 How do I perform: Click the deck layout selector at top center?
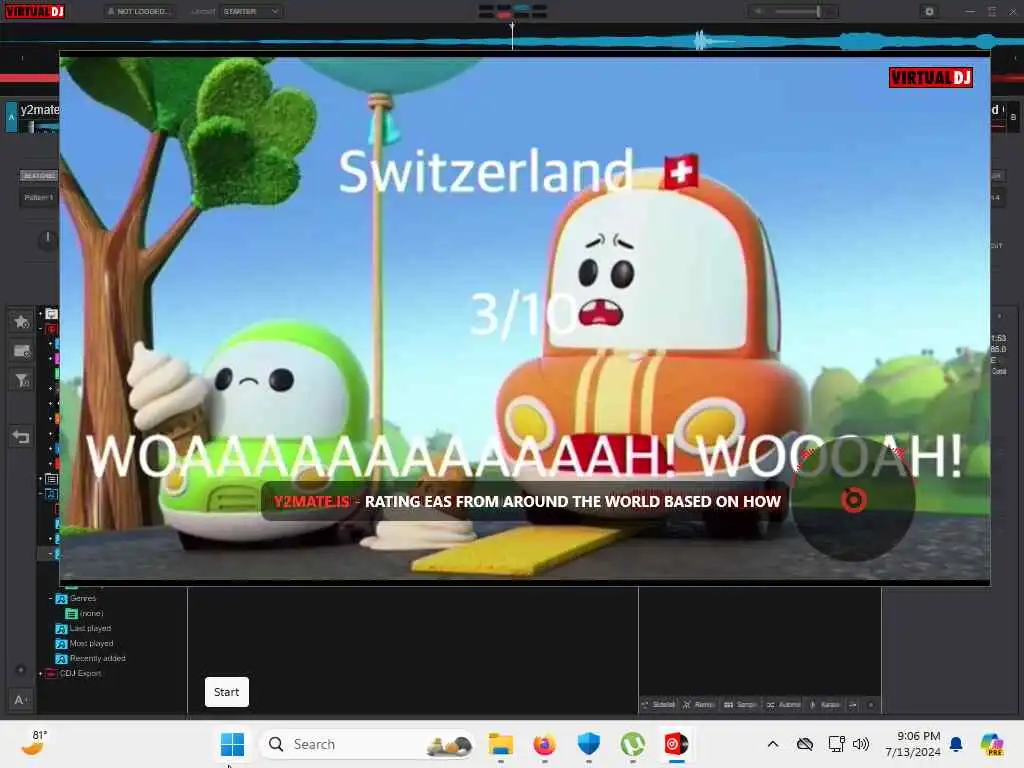[513, 11]
